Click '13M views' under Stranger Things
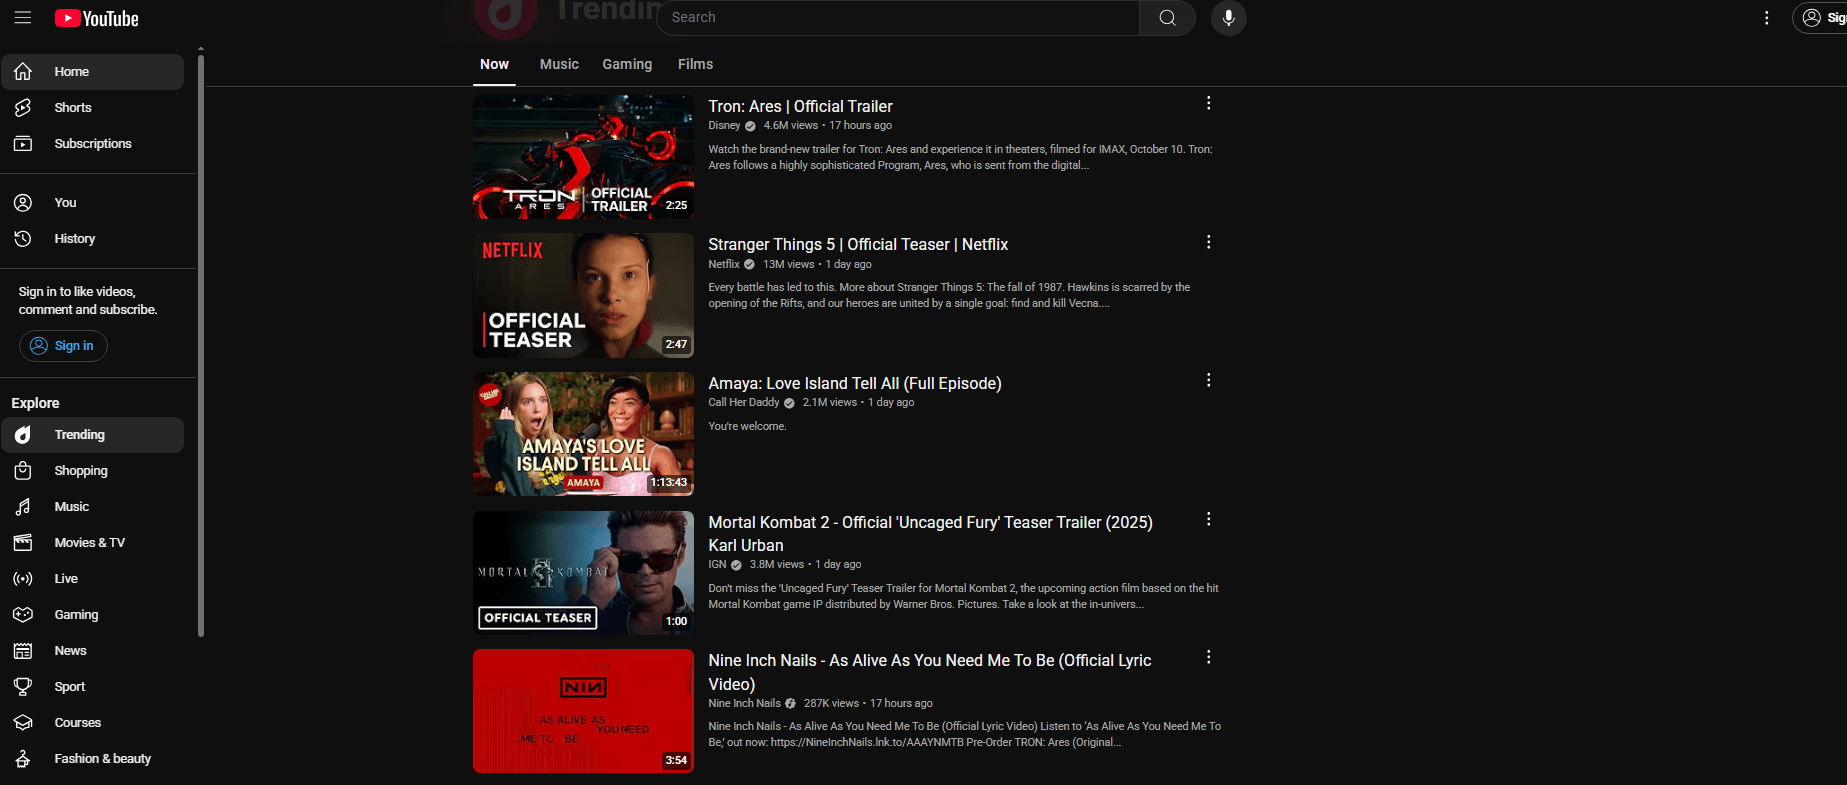The width and height of the screenshot is (1847, 785). [788, 264]
